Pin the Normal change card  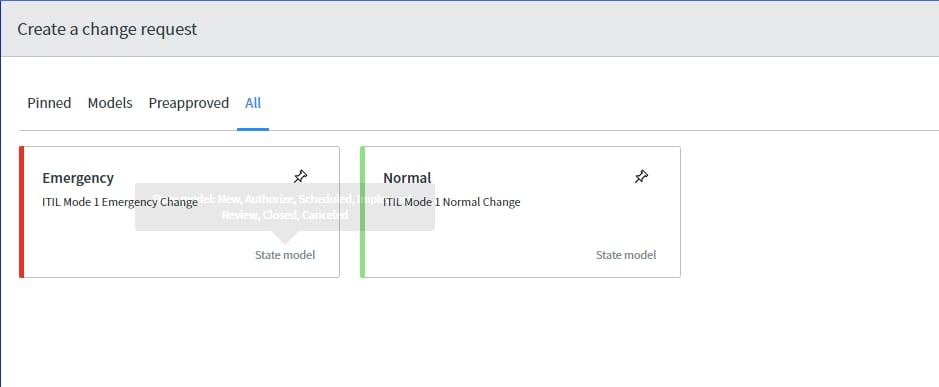click(x=641, y=177)
